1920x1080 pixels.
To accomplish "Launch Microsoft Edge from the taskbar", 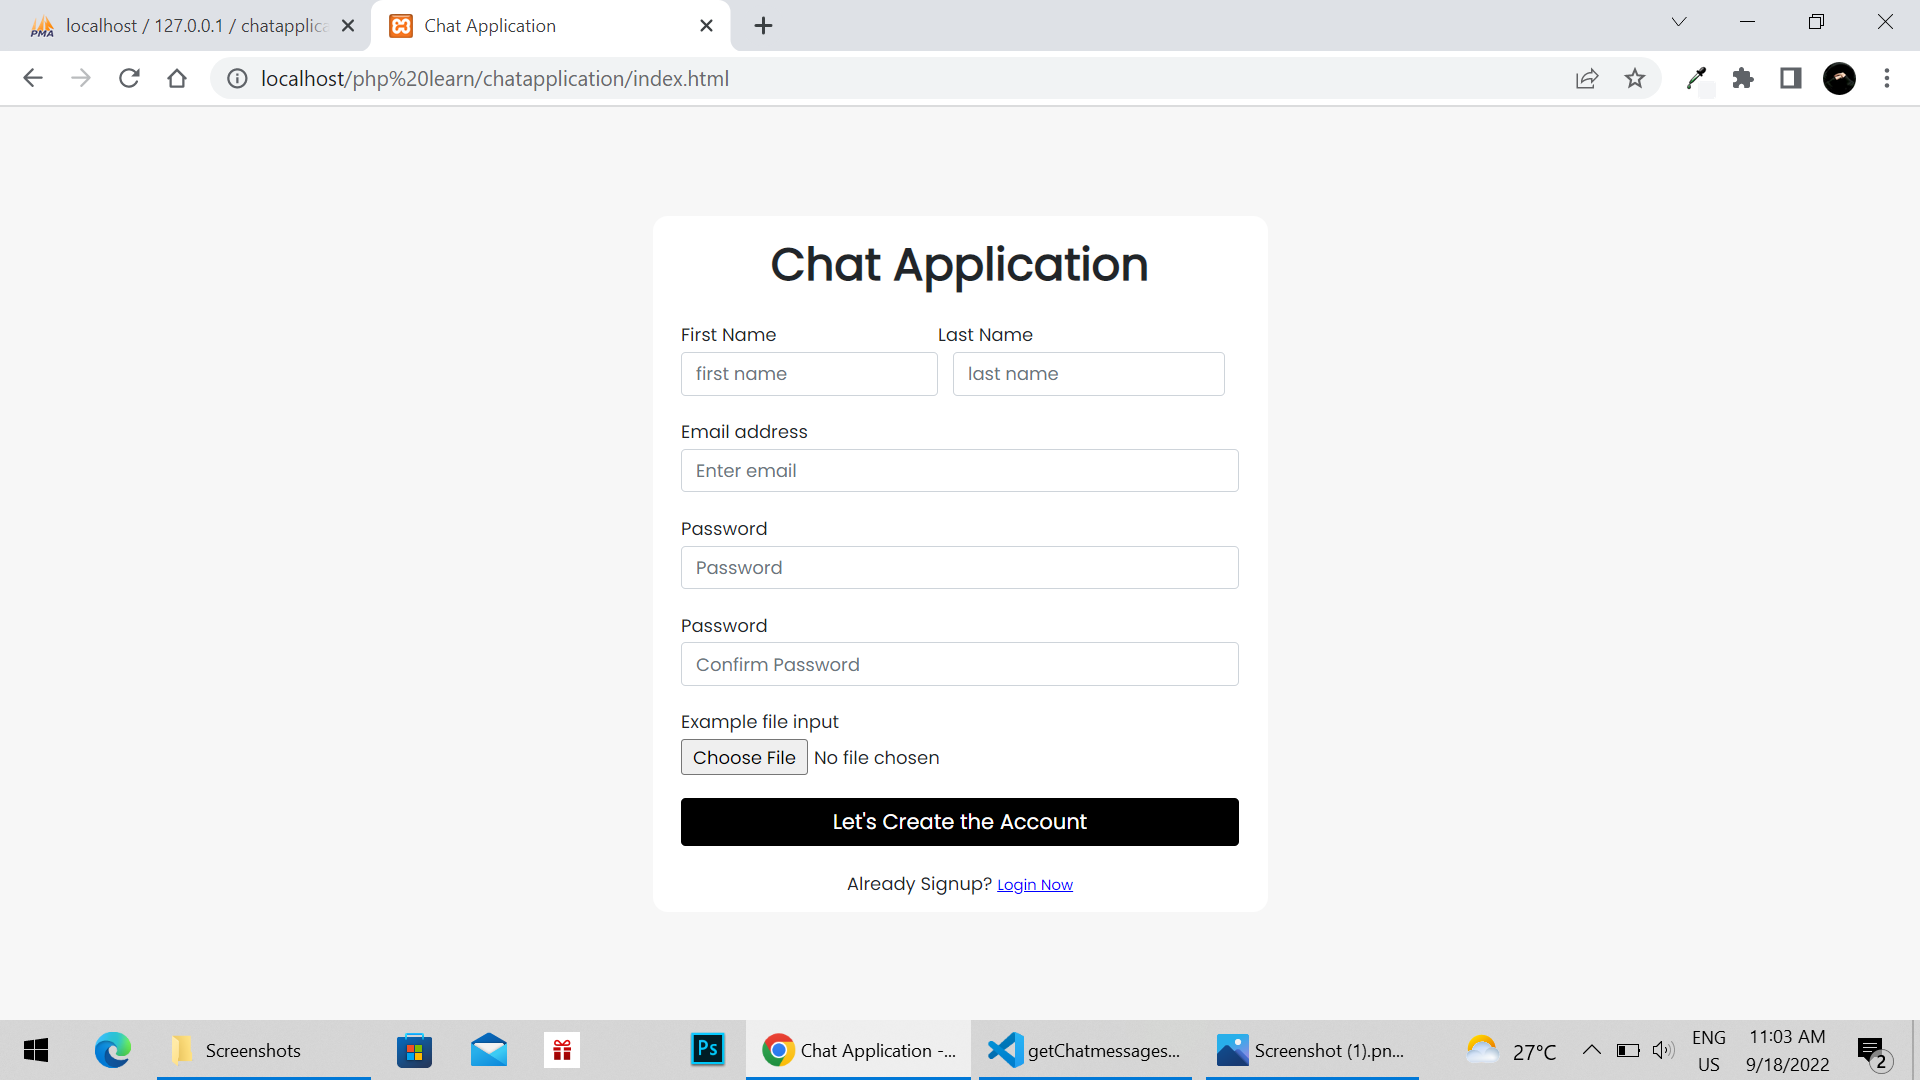I will pos(112,1051).
